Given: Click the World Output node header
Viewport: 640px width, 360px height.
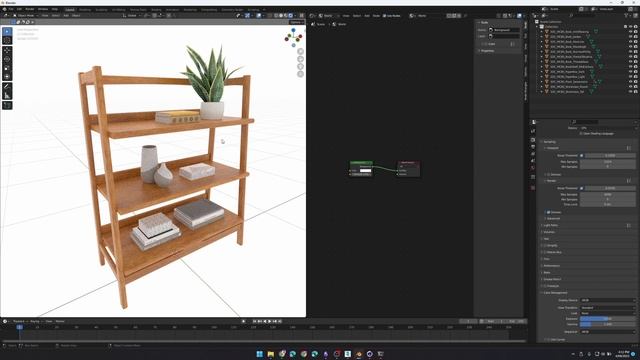Looking at the screenshot, I should click(408, 162).
